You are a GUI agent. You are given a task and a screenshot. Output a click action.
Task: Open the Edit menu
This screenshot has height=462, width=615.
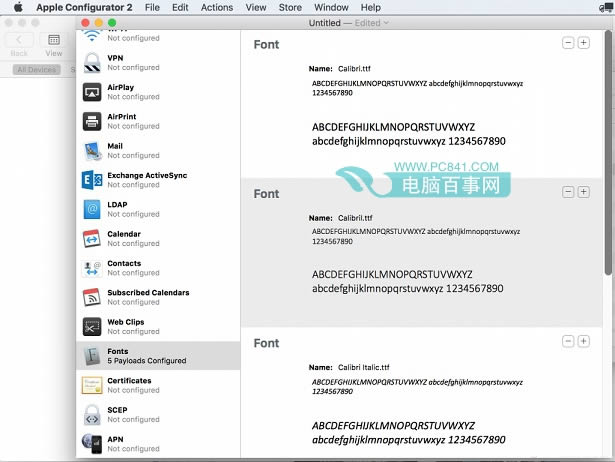pos(180,7)
